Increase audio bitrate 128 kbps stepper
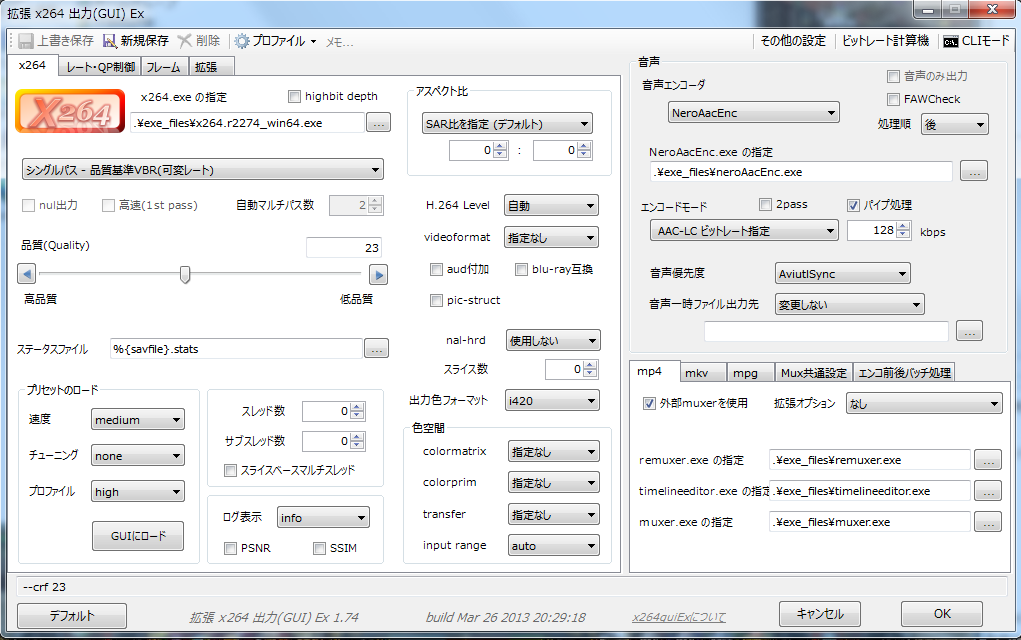 (903, 226)
